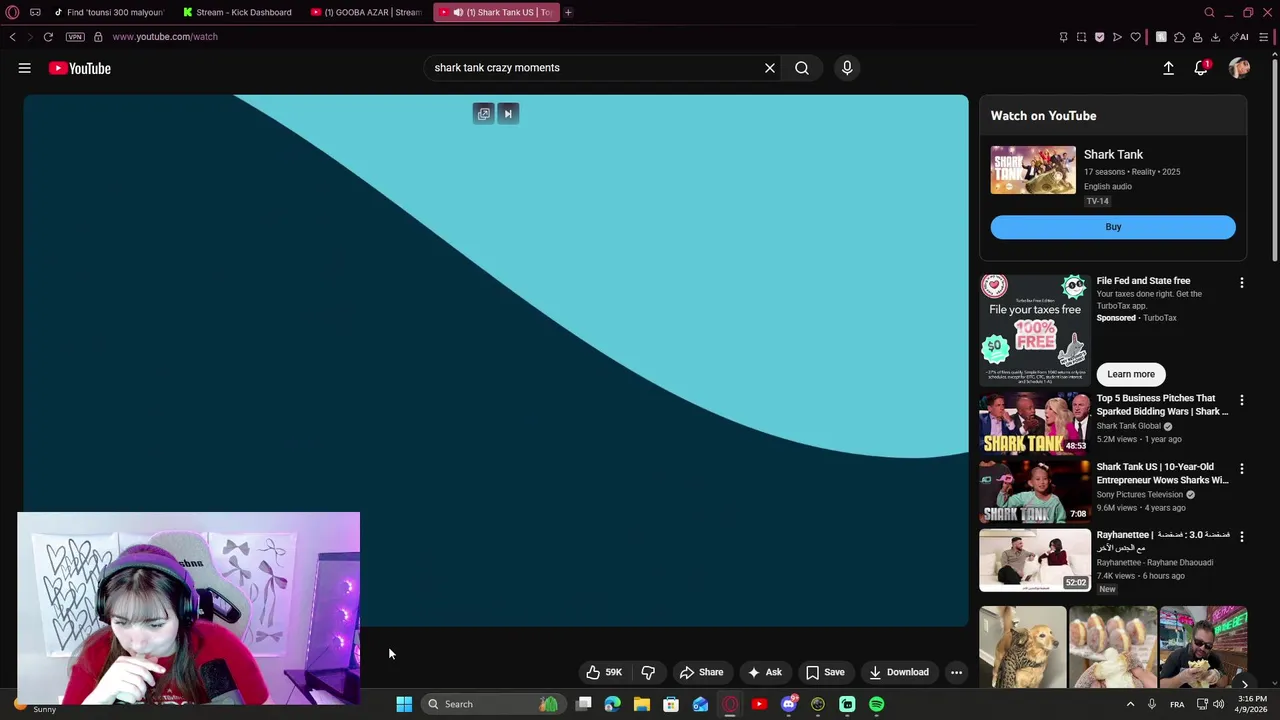Toggle the ad blocker shield icon
The width and height of the screenshot is (1280, 720).
pyautogui.click(x=1099, y=37)
